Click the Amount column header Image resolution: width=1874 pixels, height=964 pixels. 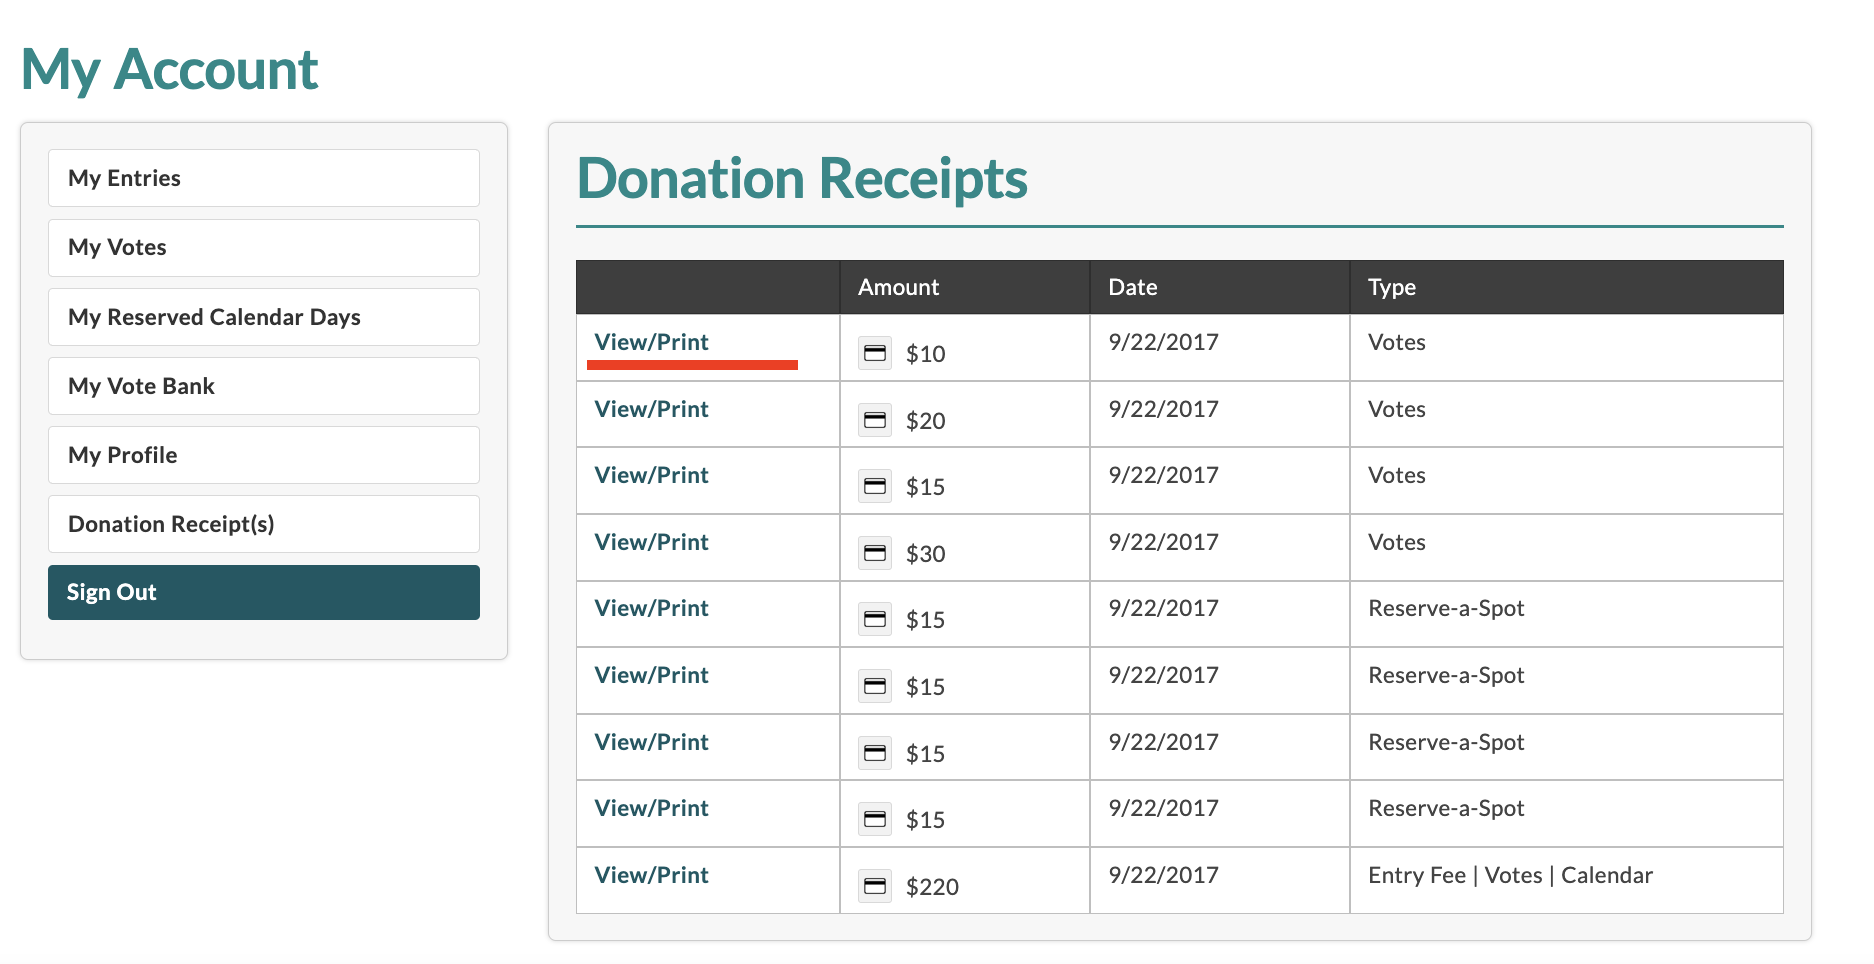tap(898, 287)
